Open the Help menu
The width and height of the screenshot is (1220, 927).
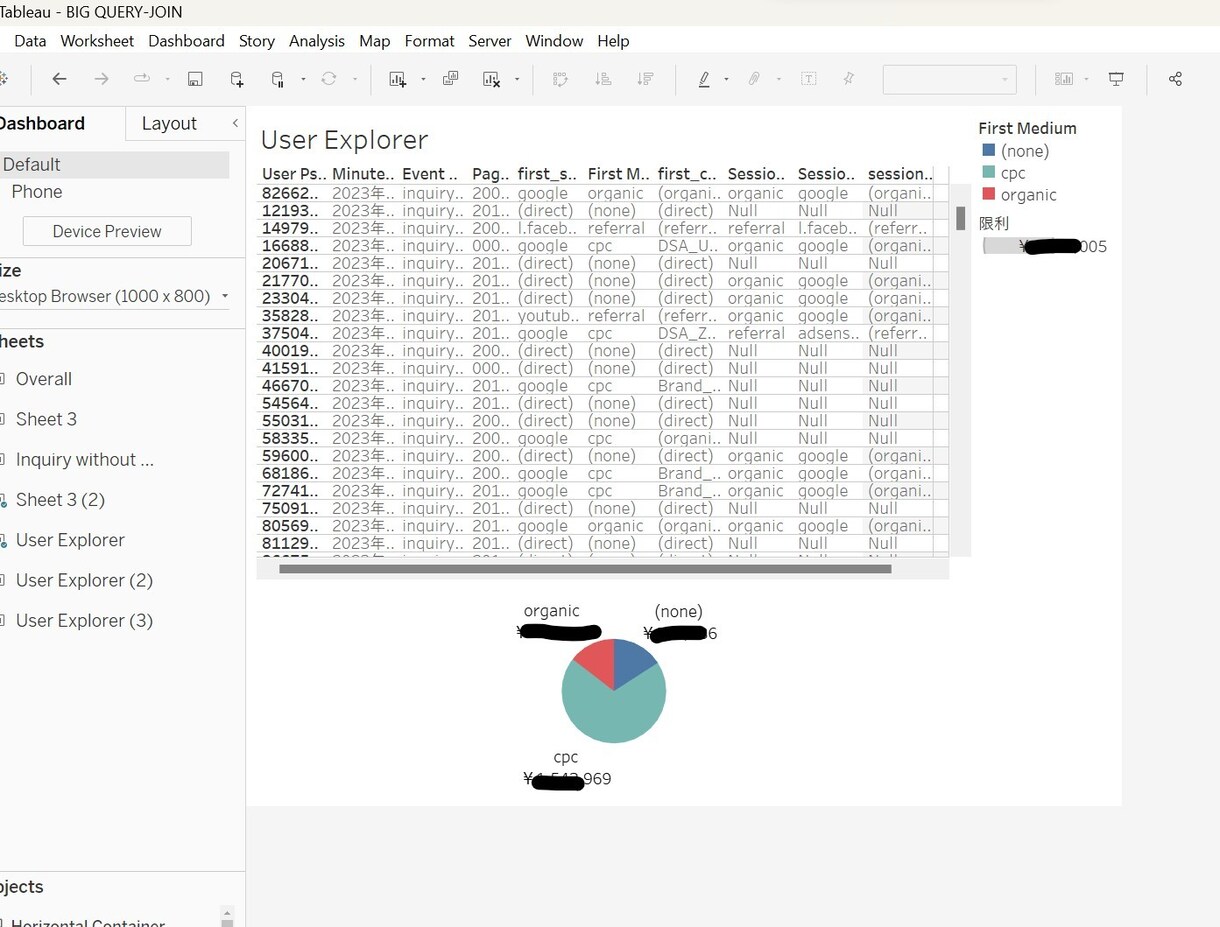[x=613, y=41]
